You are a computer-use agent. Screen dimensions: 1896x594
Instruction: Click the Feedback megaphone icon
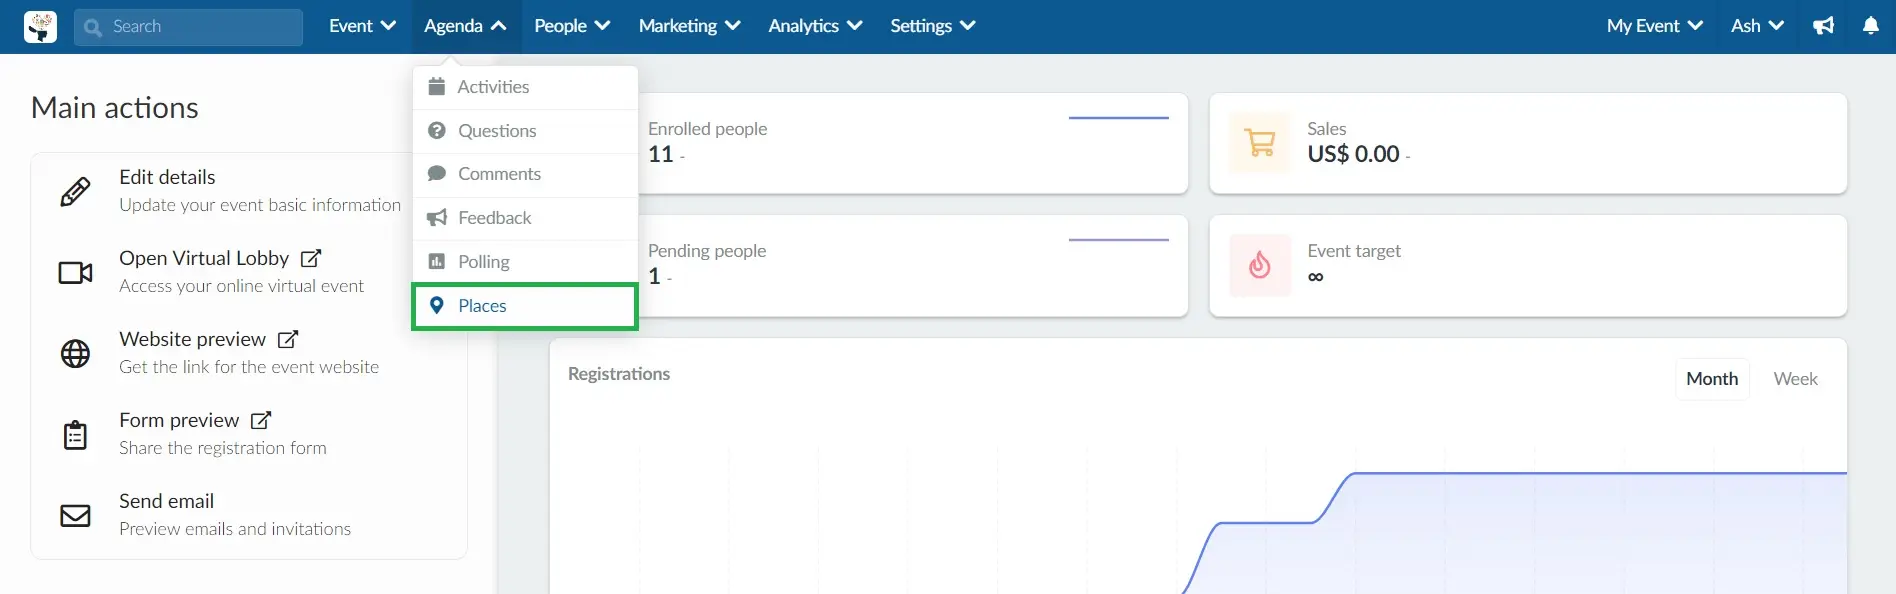pos(437,218)
